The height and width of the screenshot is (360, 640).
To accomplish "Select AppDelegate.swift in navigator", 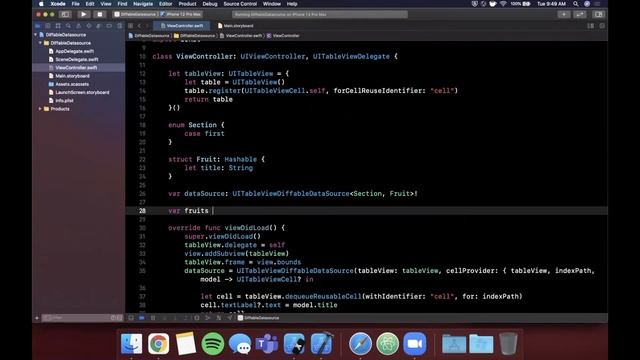I will (74, 51).
